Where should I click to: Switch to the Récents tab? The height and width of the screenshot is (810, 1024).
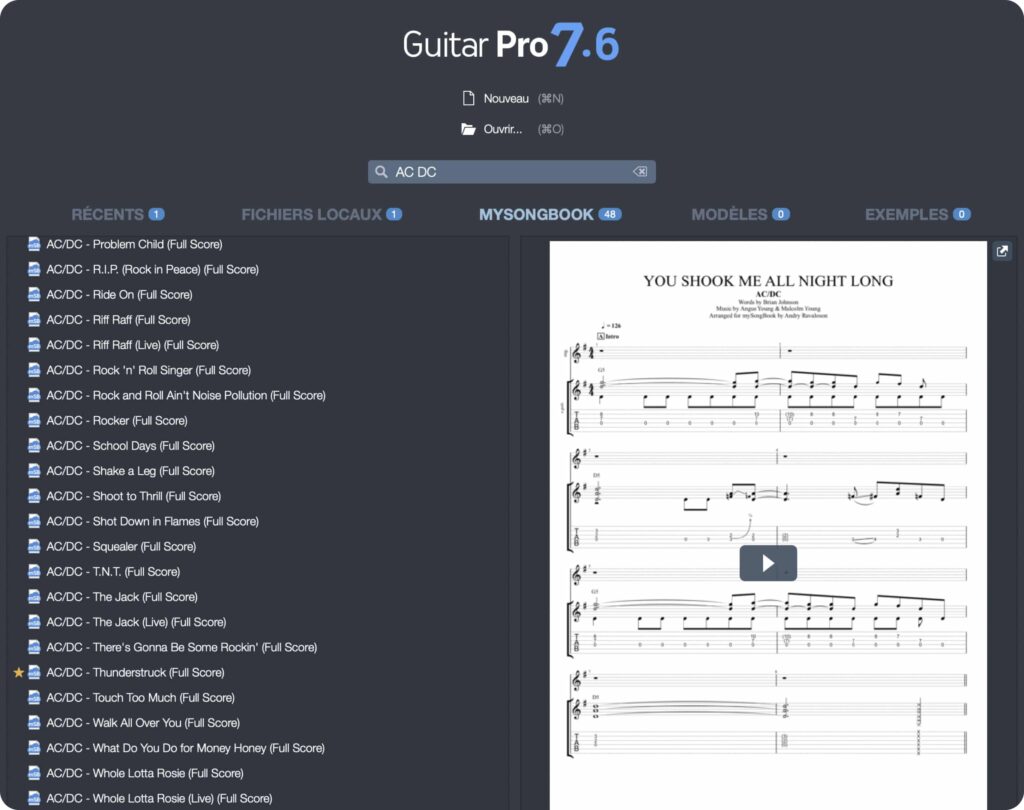pos(118,214)
